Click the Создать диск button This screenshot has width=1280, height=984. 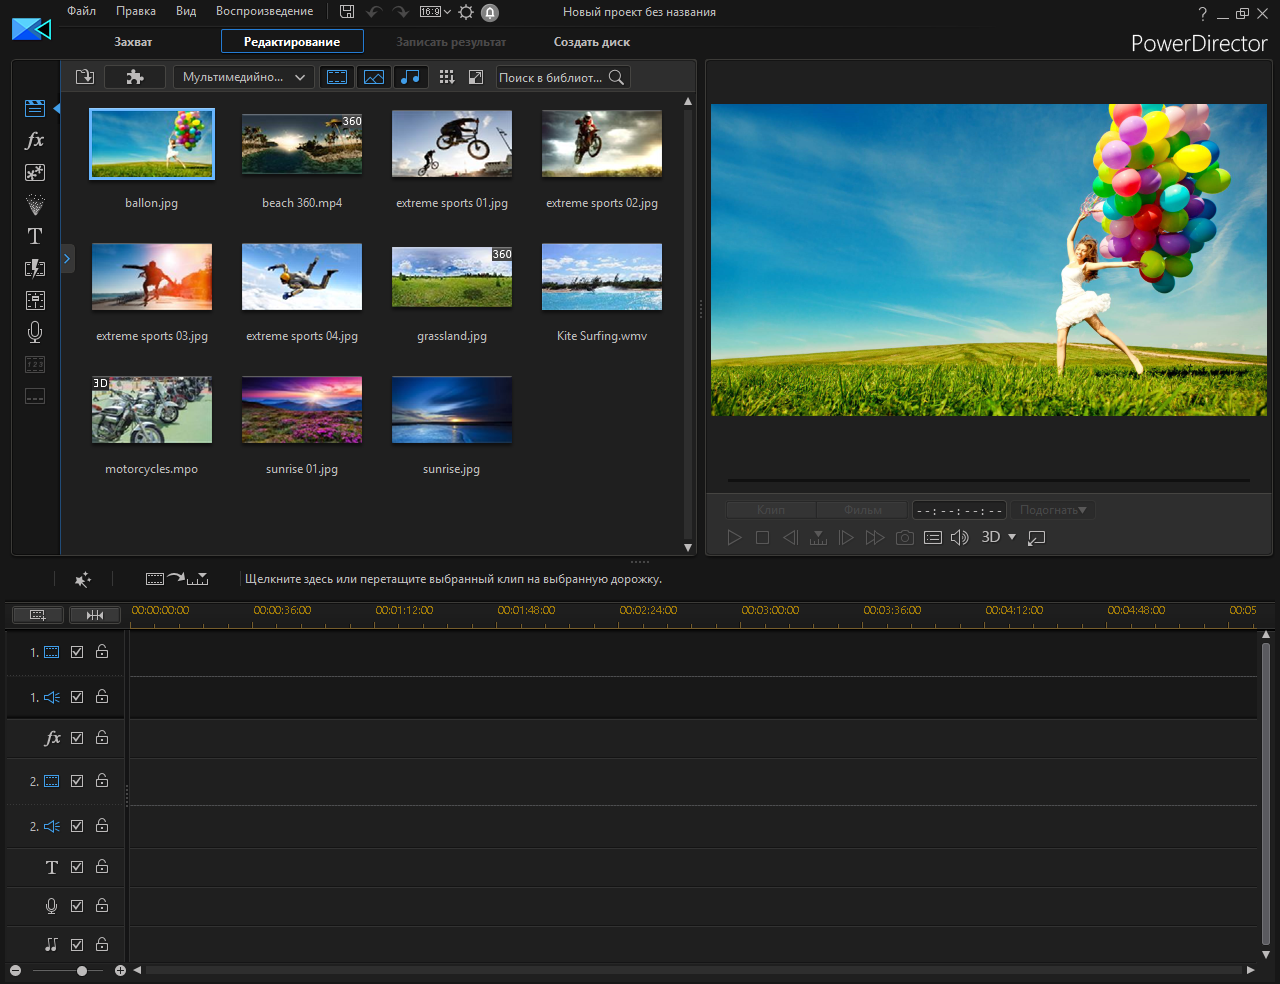[592, 42]
